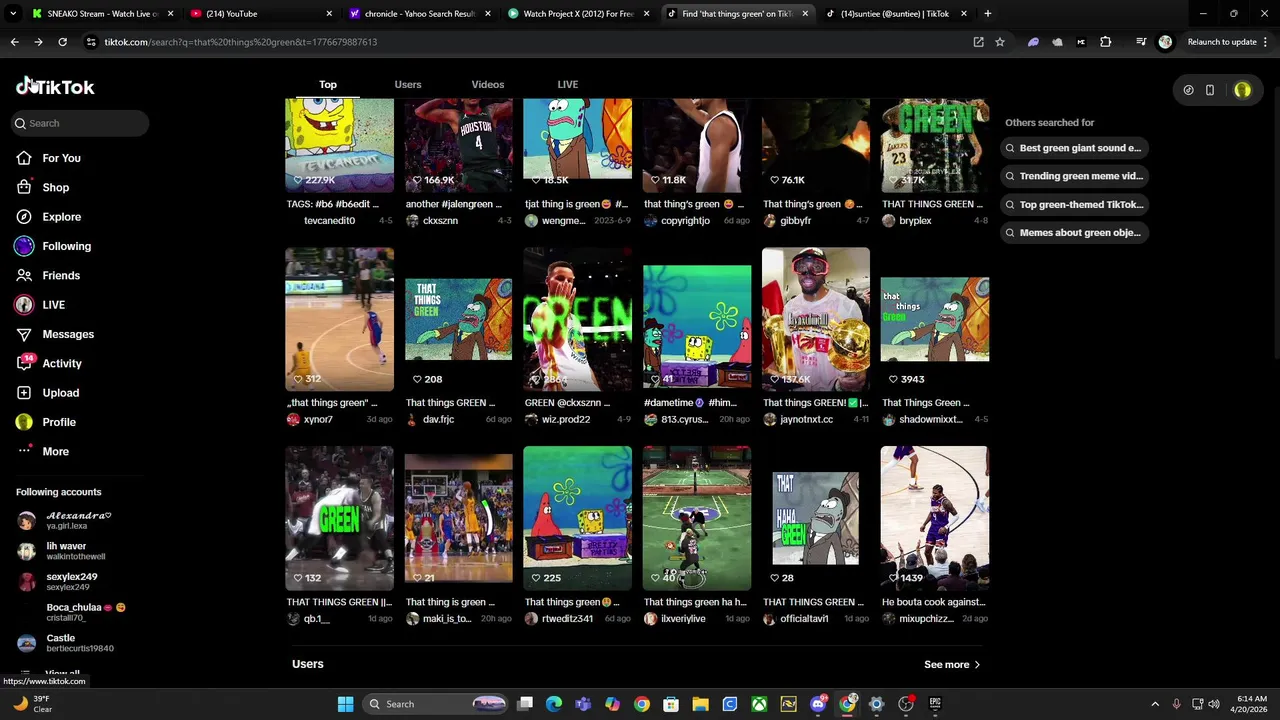Search Trending green meme videos suggestion

1074,176
